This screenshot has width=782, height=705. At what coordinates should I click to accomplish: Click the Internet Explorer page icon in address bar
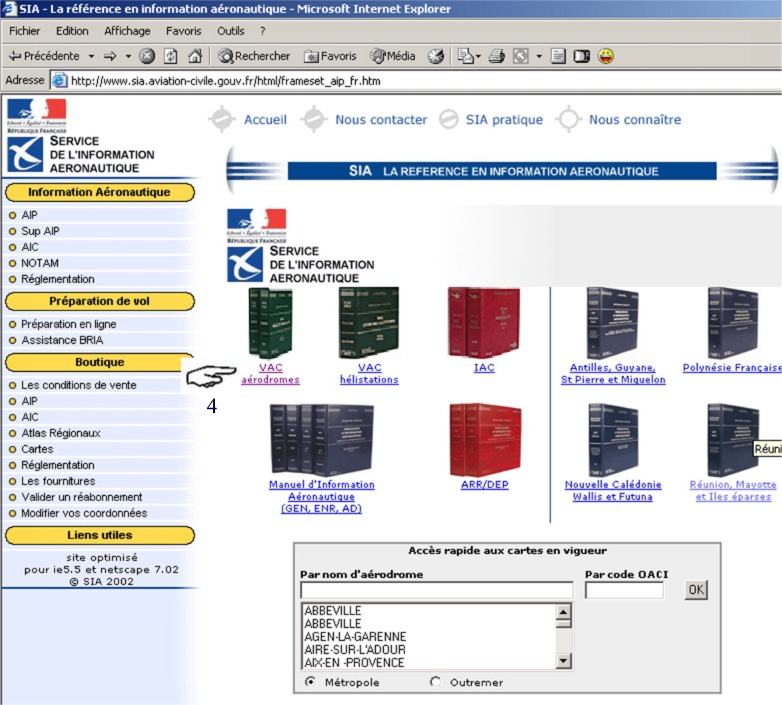click(59, 80)
